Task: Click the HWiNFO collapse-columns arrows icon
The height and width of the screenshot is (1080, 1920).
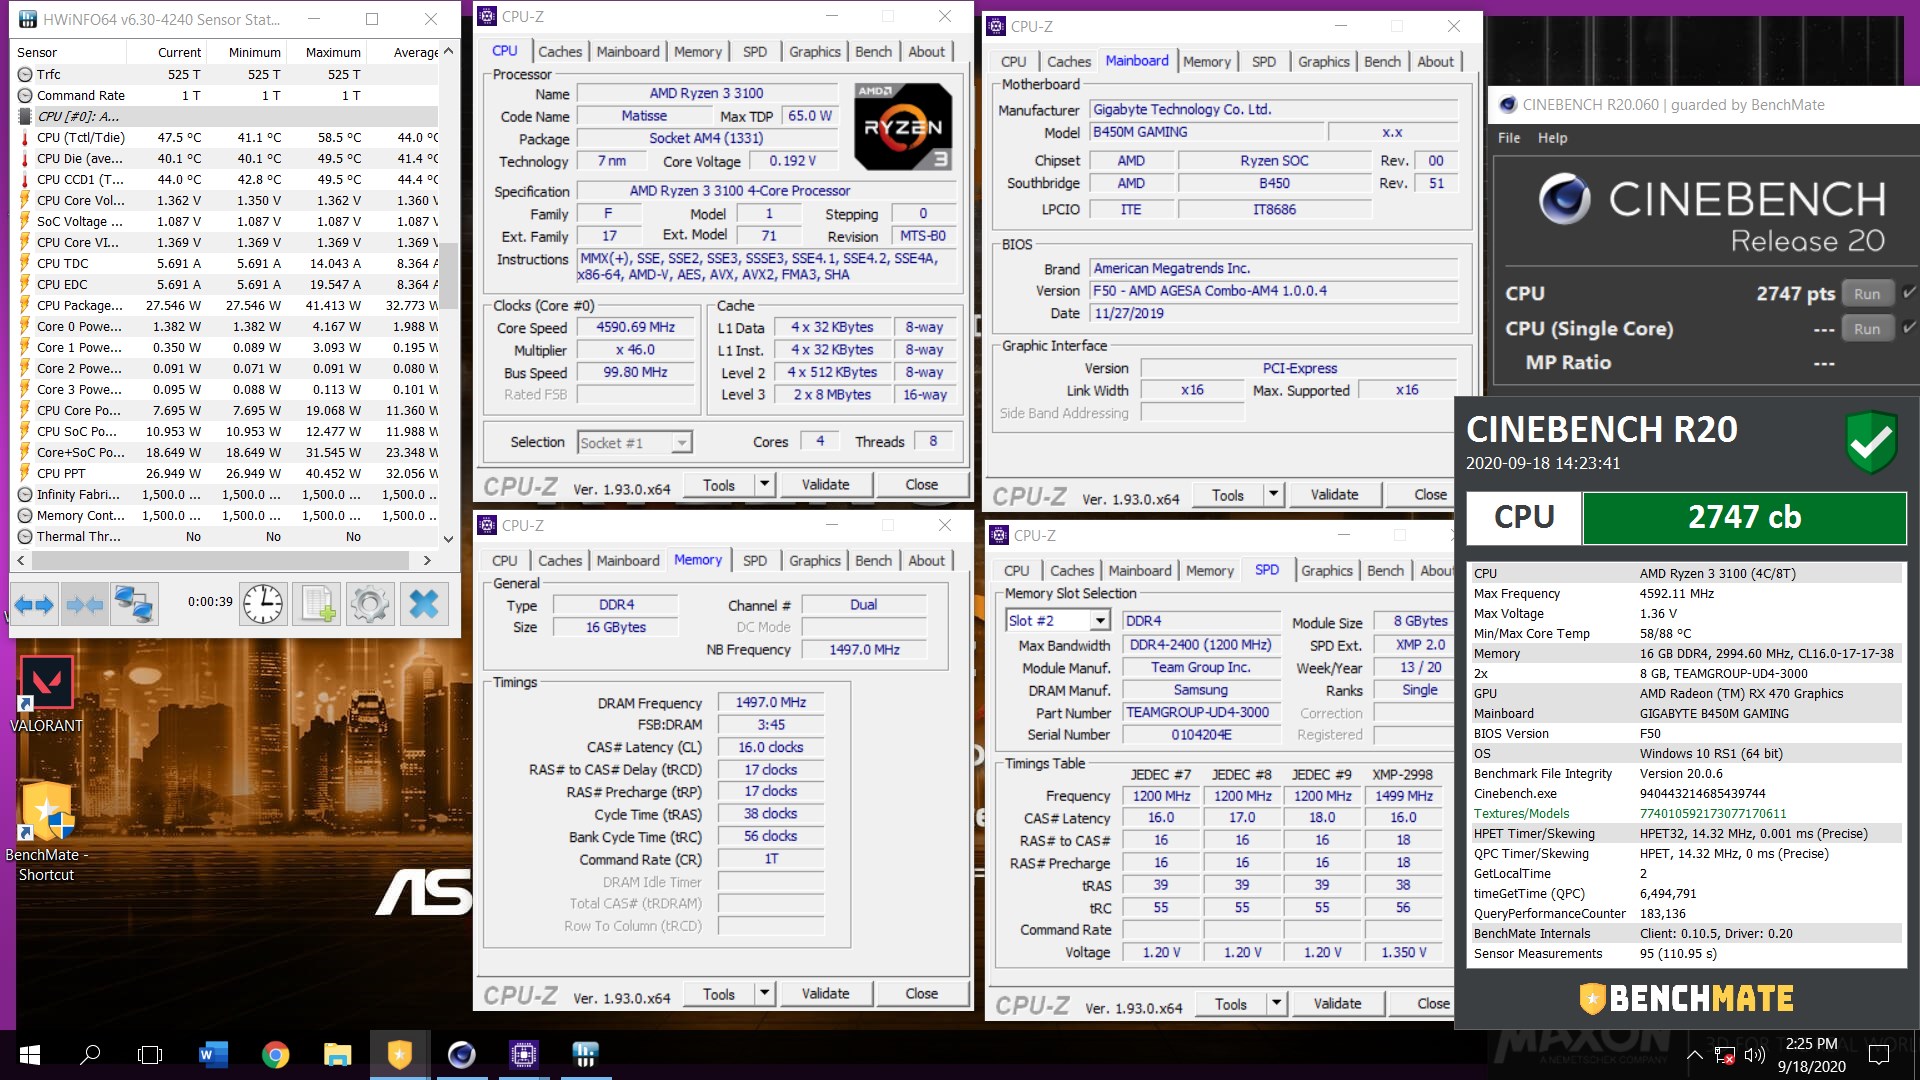Action: click(84, 604)
